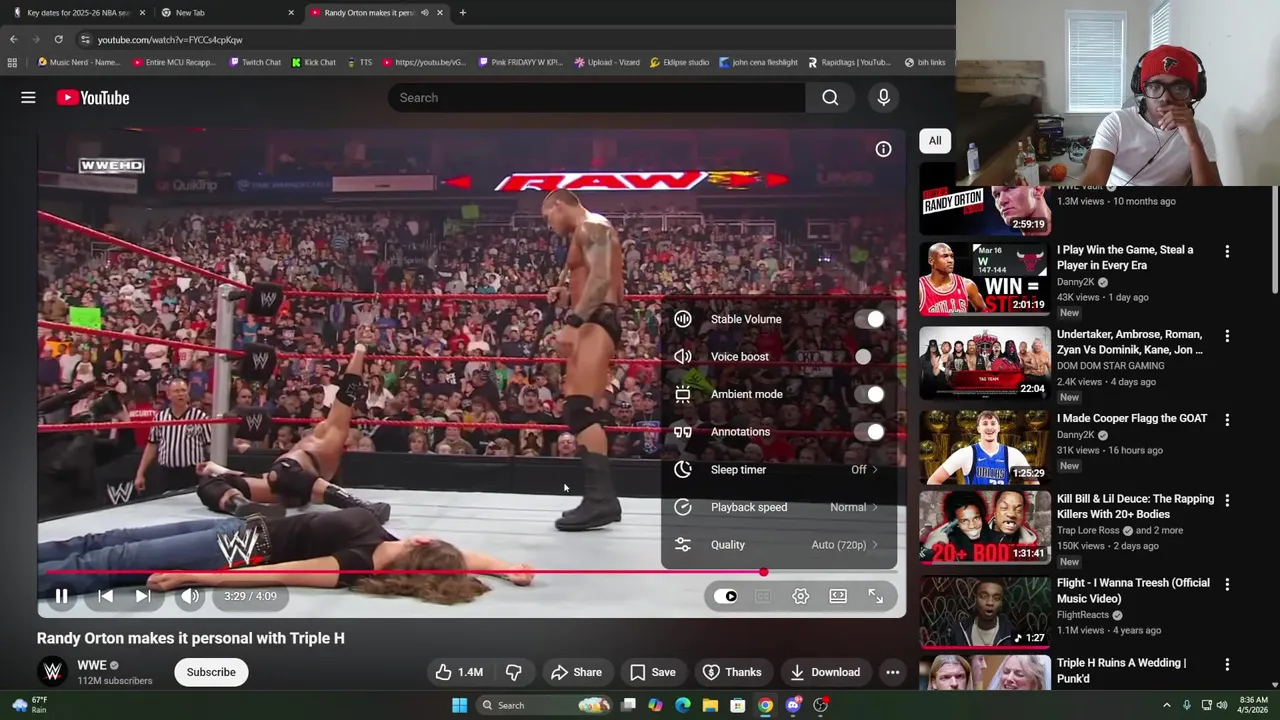Image resolution: width=1280 pixels, height=720 pixels.
Task: Download the video
Action: coord(825,672)
